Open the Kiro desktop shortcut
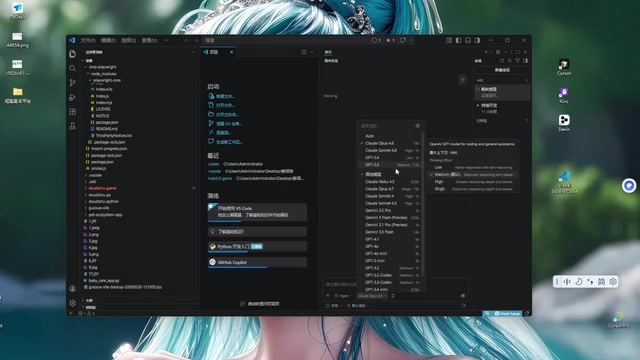This screenshot has width=640, height=360. pos(564,95)
